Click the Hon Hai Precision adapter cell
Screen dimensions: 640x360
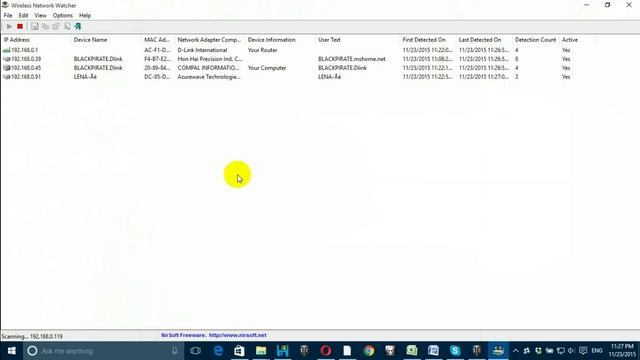coord(210,59)
